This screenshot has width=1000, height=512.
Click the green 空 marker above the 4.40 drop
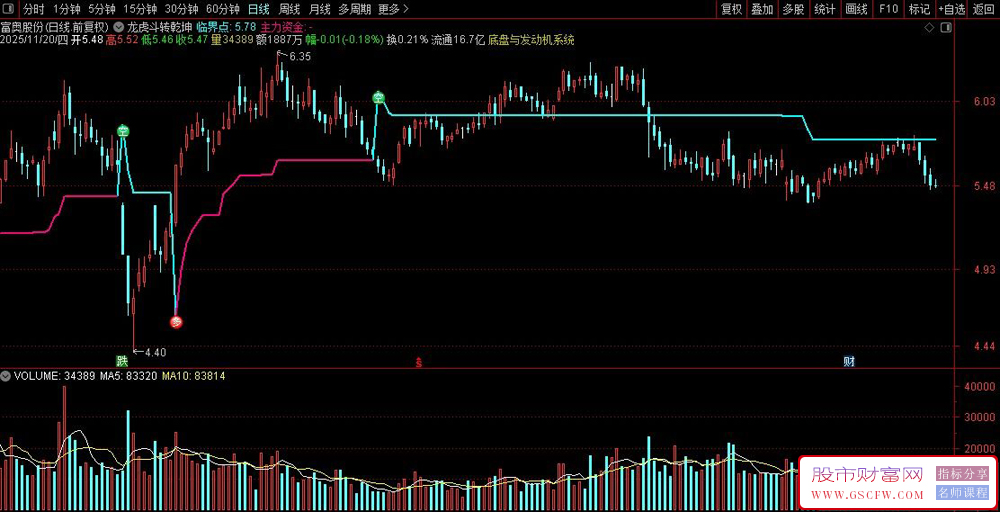pyautogui.click(x=123, y=131)
